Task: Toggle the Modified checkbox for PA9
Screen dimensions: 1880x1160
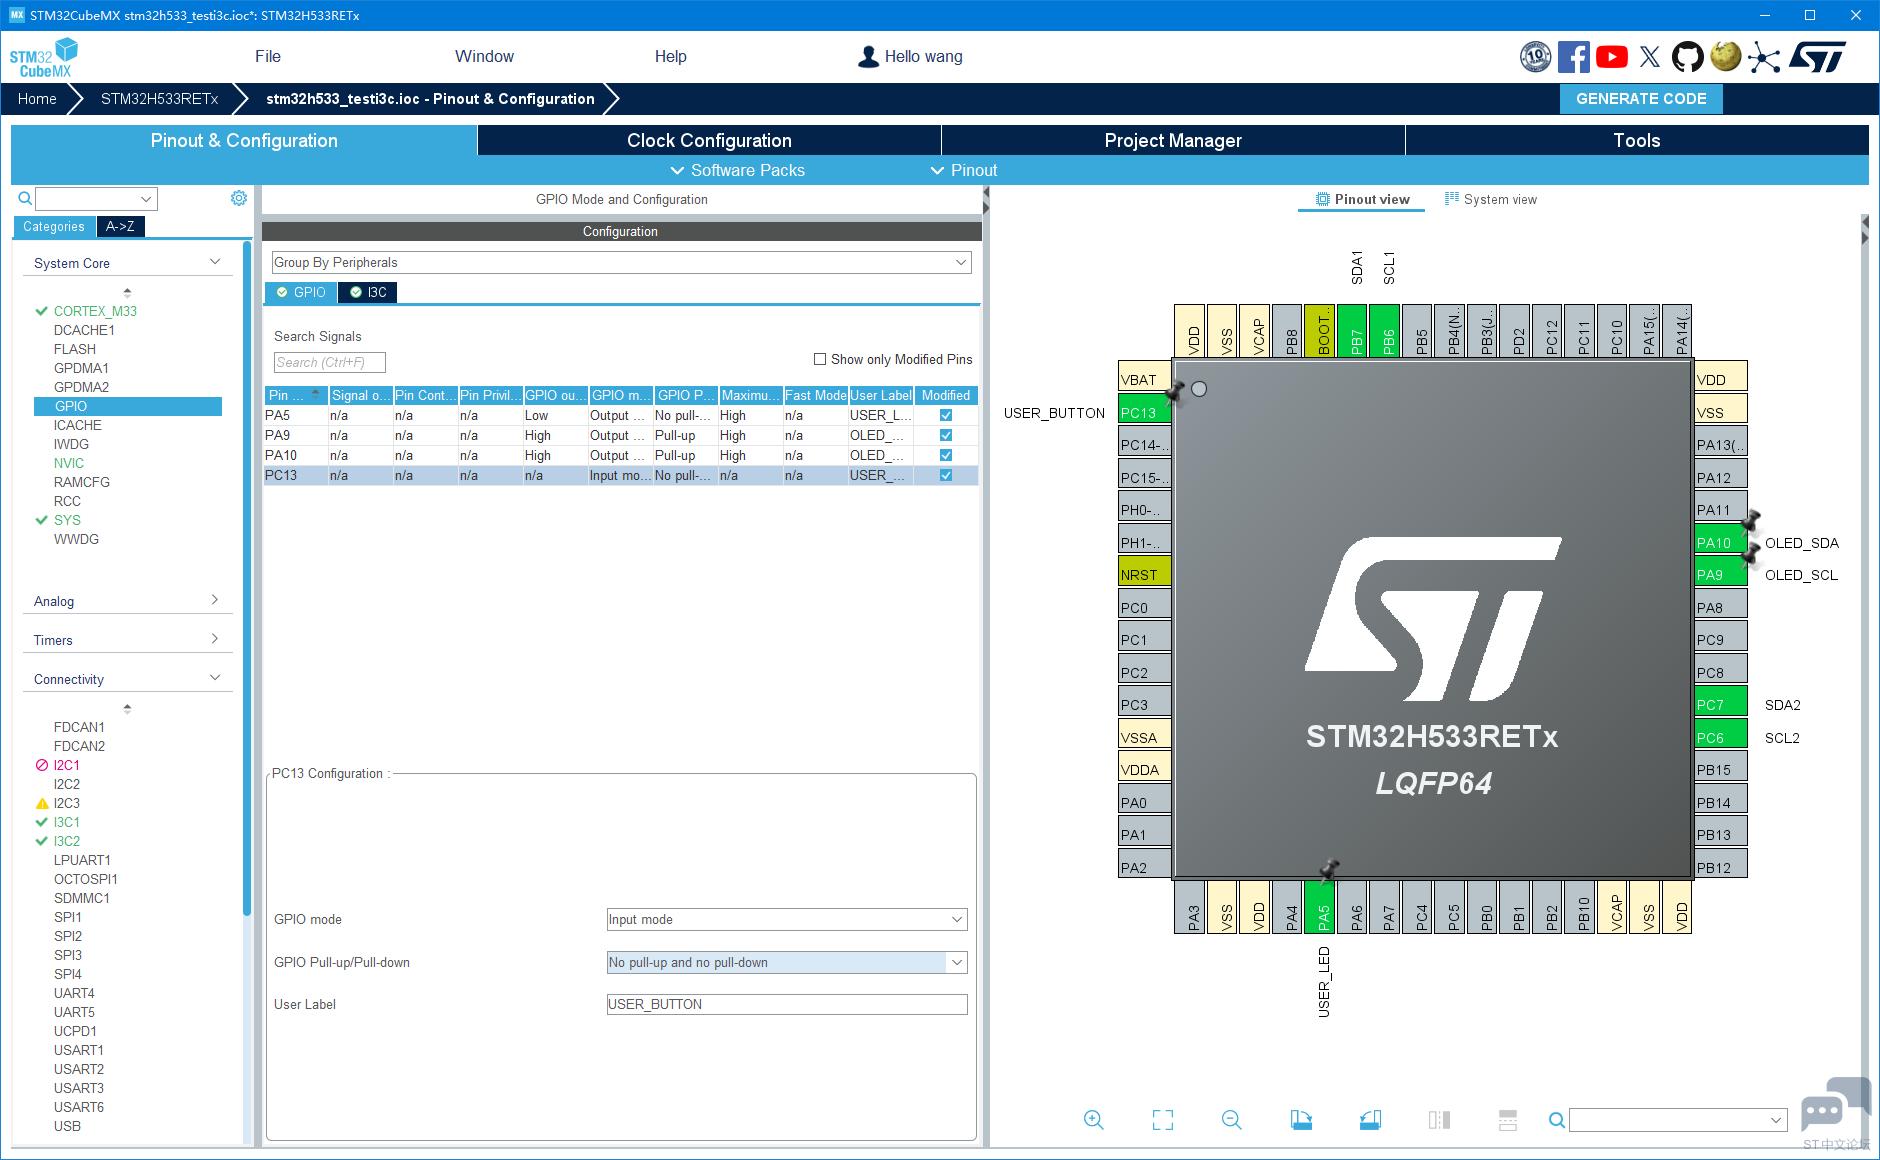Action: coord(946,435)
